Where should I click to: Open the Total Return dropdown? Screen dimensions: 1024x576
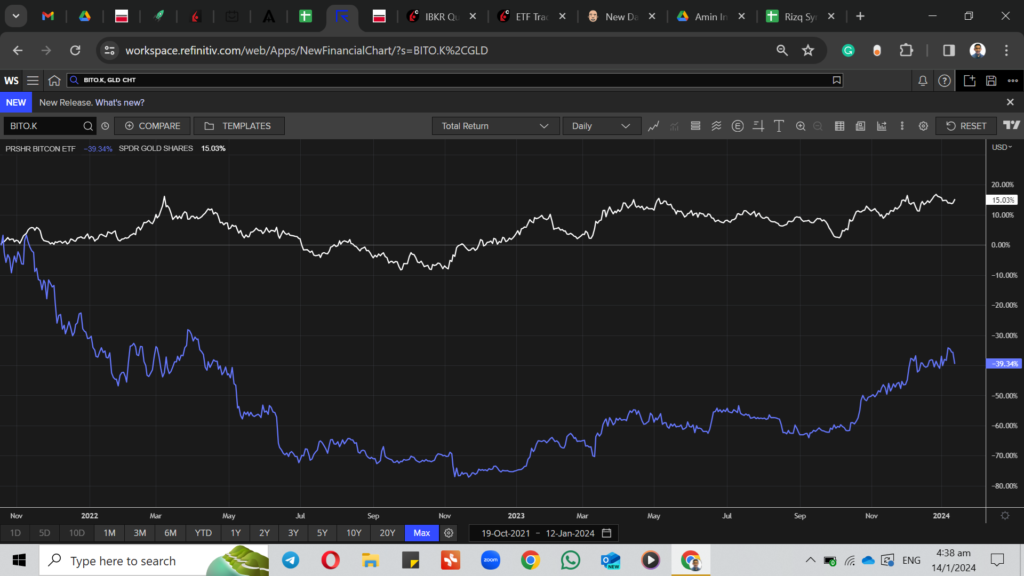[x=495, y=125]
